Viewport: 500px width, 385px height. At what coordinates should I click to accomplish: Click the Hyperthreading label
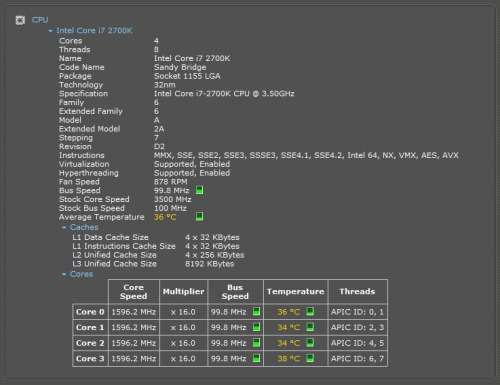click(x=89, y=173)
